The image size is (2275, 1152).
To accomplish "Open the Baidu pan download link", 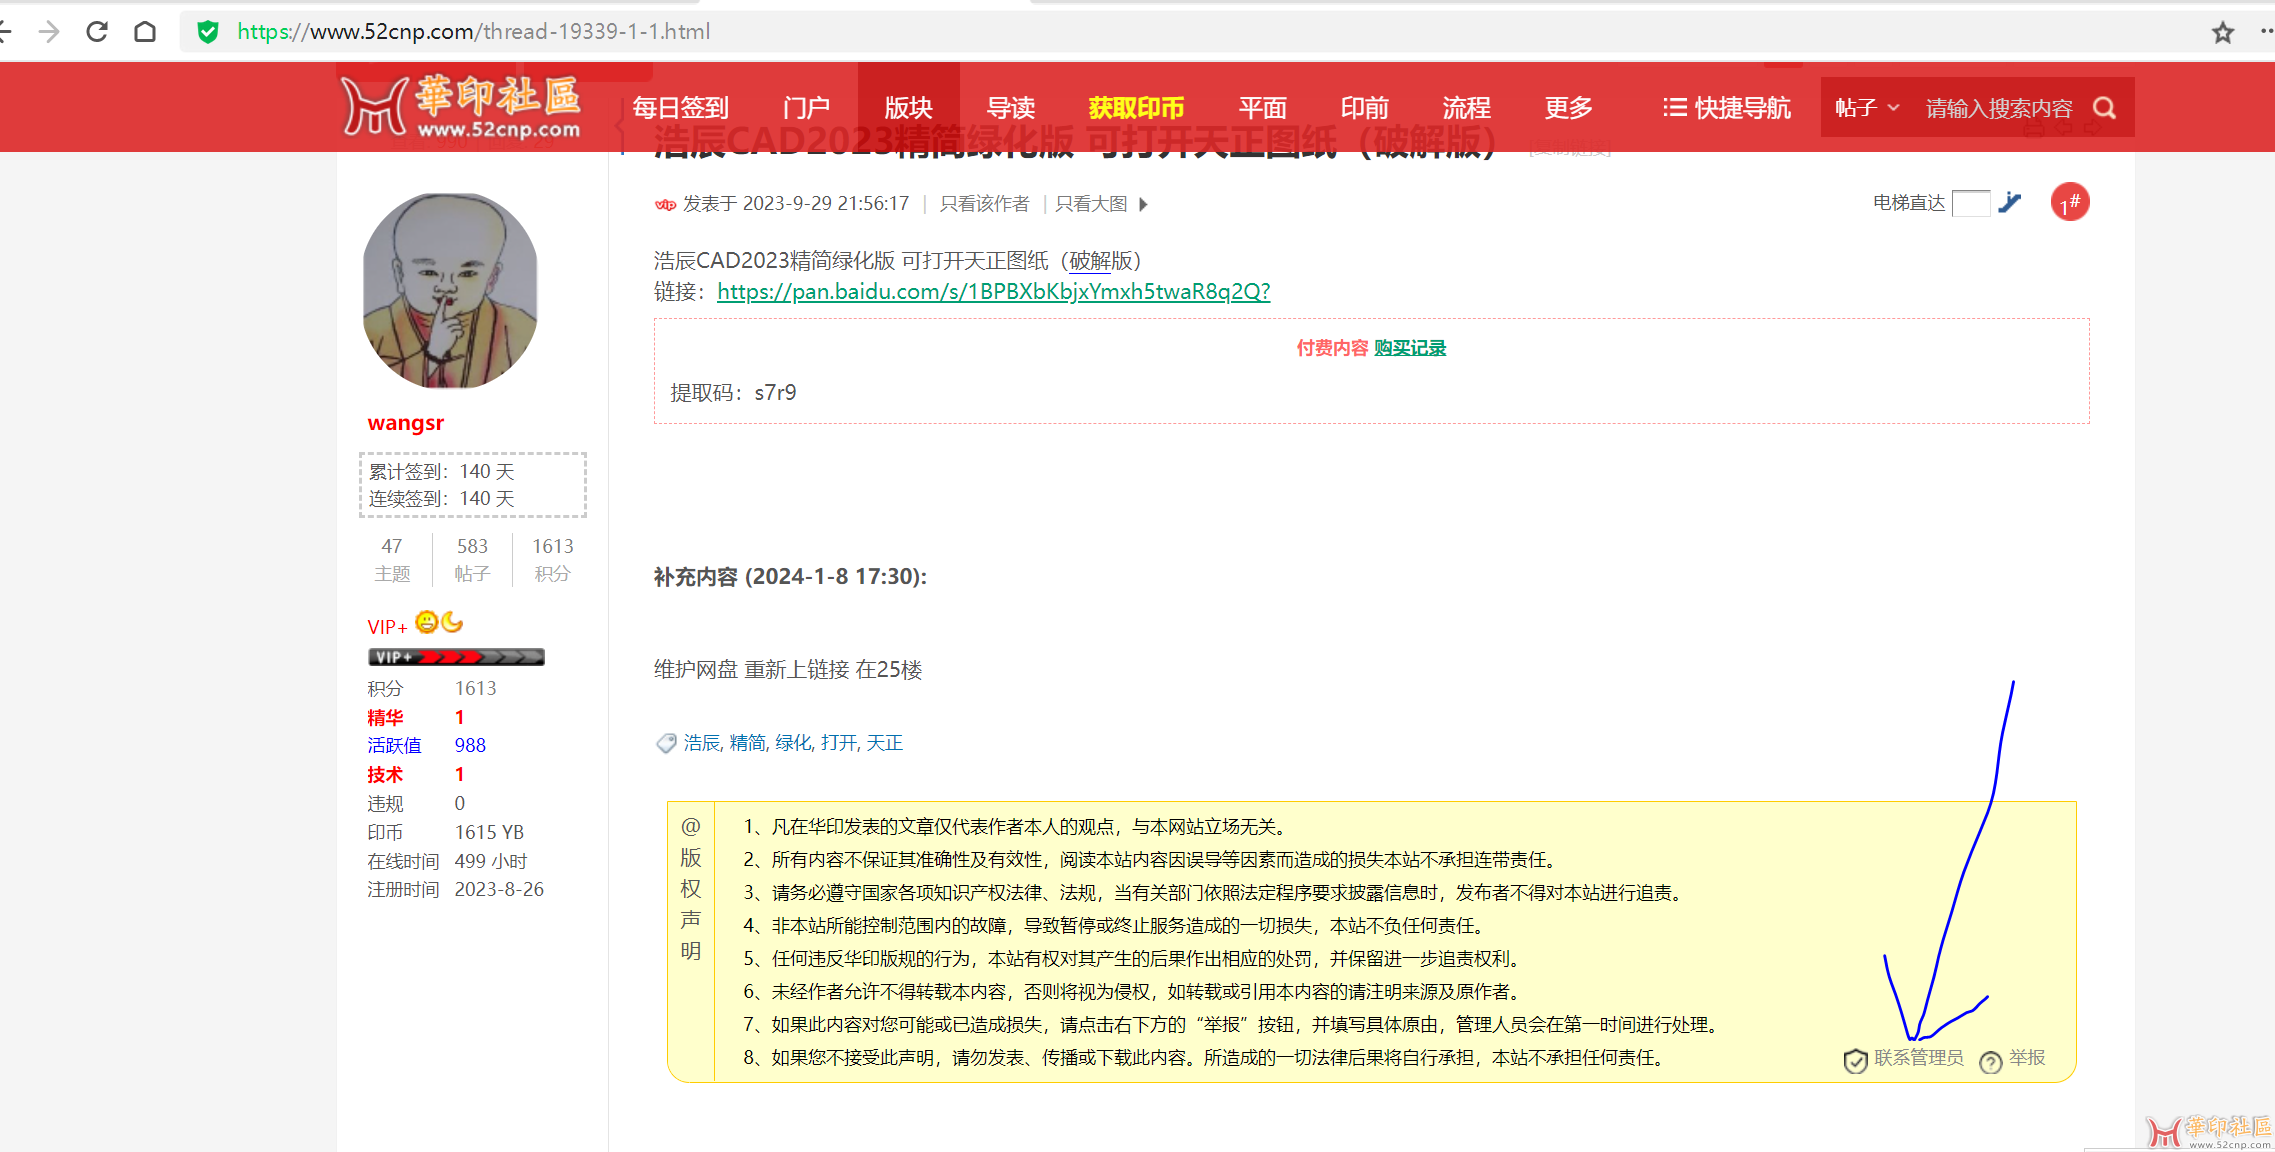I will pyautogui.click(x=993, y=291).
